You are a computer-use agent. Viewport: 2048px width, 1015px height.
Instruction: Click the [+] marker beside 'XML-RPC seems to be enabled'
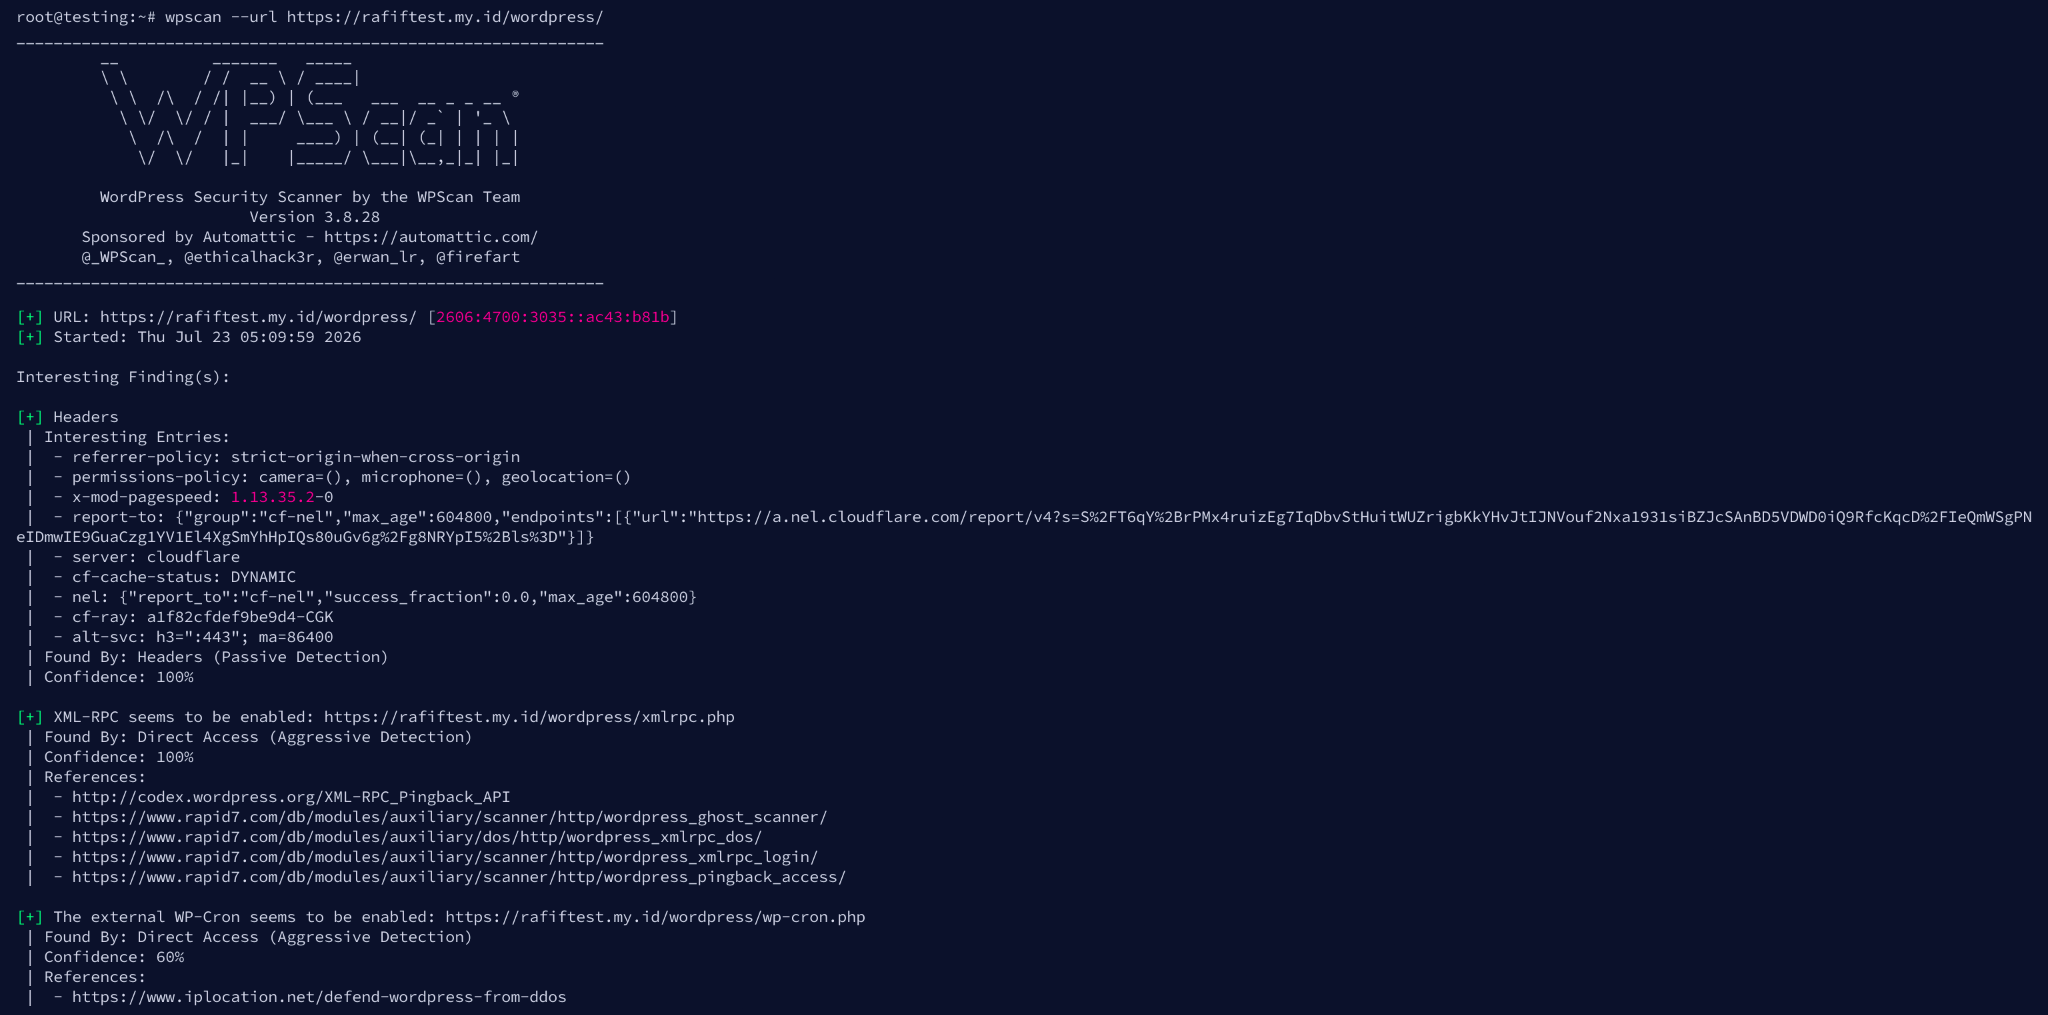30,717
